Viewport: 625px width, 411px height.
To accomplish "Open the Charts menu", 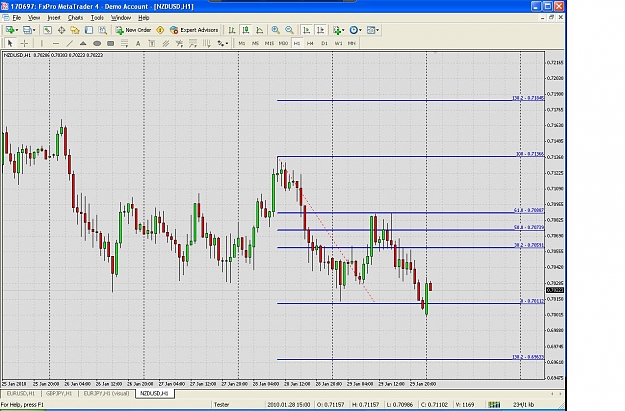I will point(75,18).
